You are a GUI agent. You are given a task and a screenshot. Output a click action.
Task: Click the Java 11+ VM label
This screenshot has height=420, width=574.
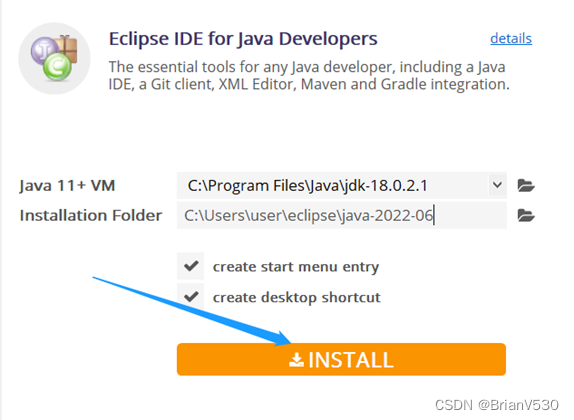(67, 186)
